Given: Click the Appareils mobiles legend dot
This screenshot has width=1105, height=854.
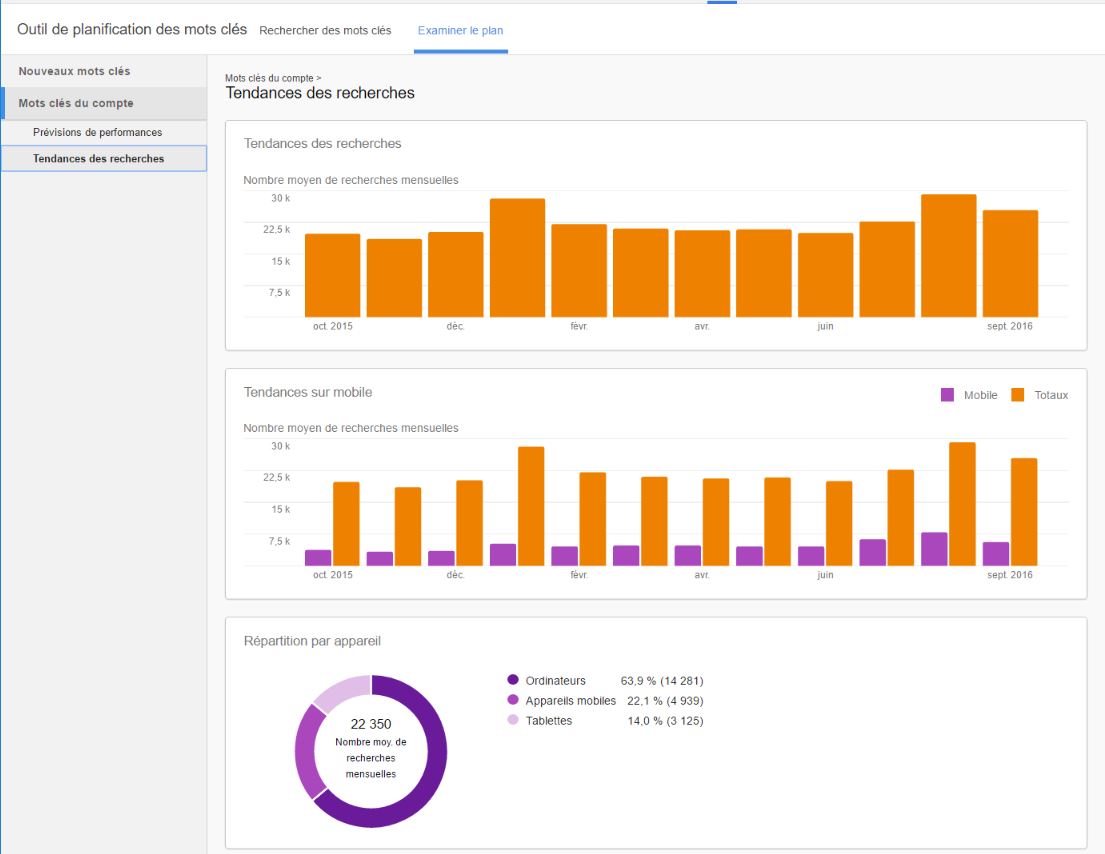Looking at the screenshot, I should (x=513, y=700).
